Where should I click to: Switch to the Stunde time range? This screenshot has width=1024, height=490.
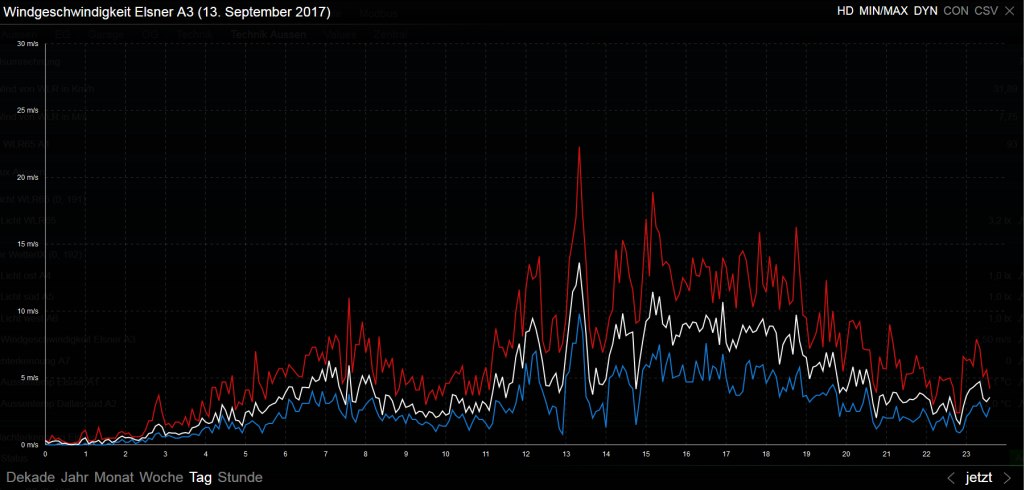[x=240, y=478]
